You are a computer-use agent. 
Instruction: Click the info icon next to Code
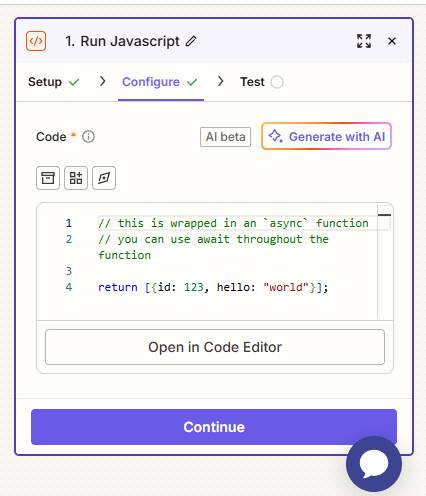coord(88,137)
